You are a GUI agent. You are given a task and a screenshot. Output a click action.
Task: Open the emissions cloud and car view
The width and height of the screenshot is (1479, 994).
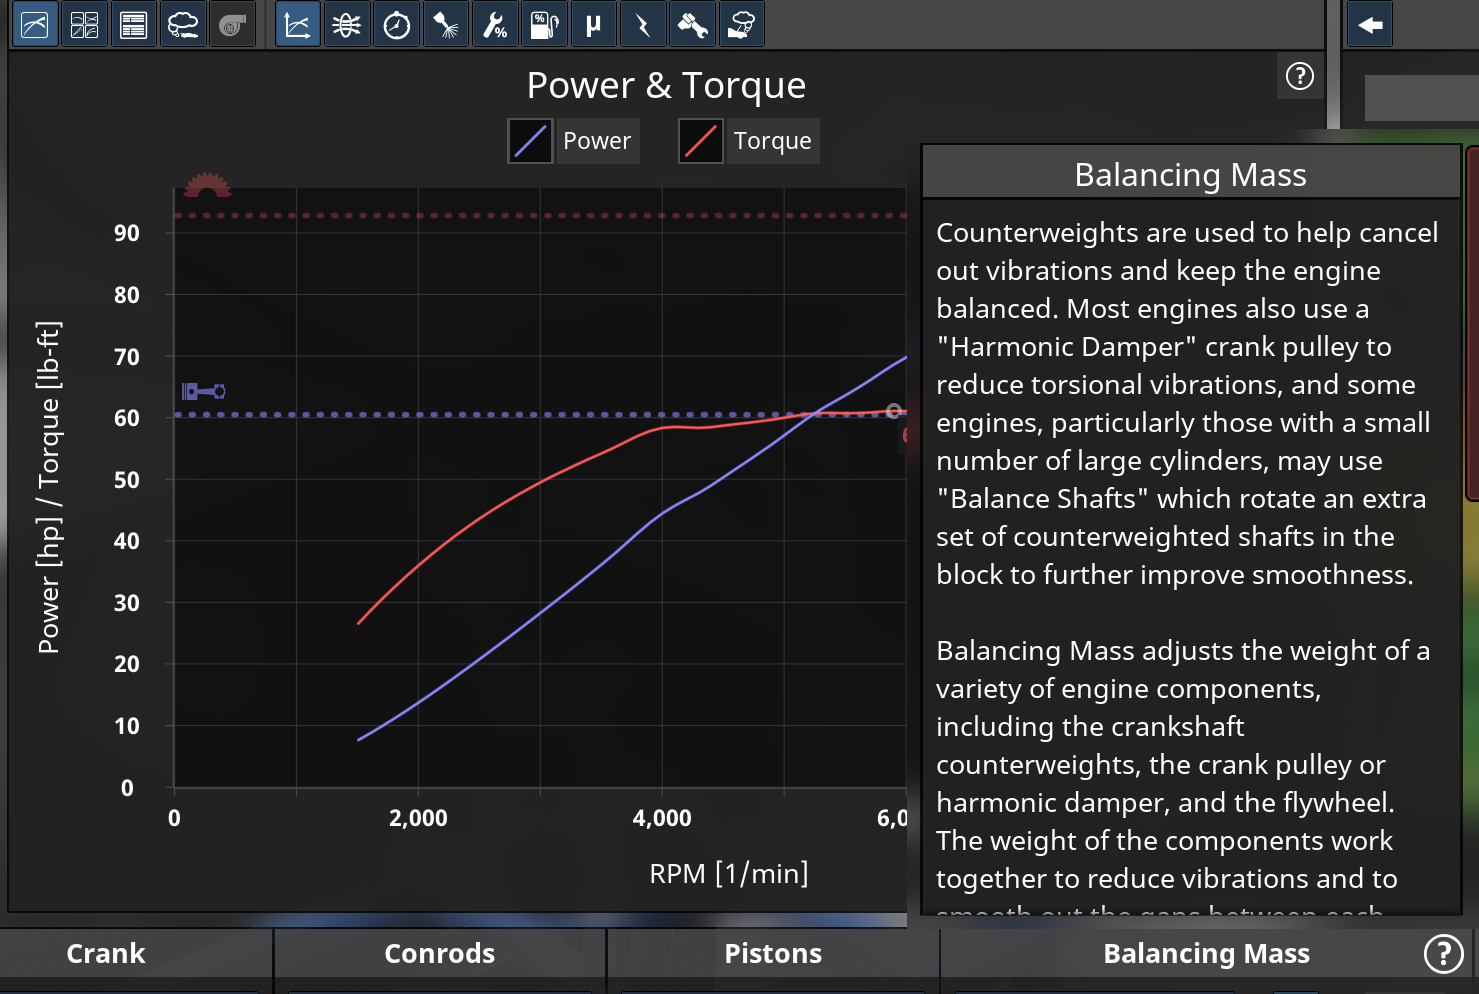click(x=182, y=25)
